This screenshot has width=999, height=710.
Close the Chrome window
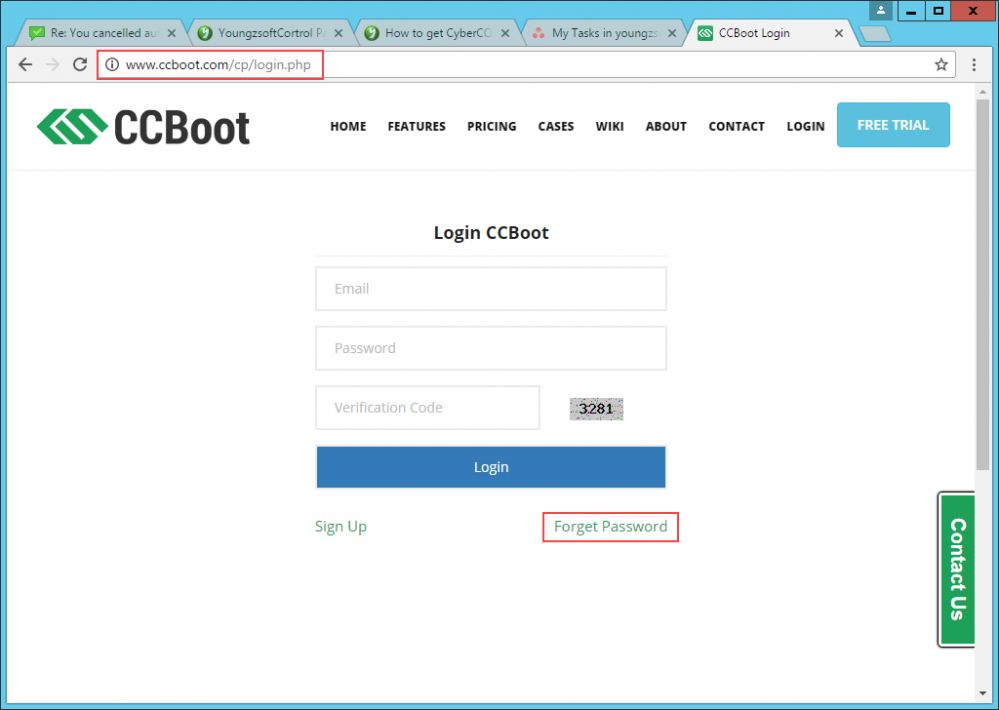pyautogui.click(x=974, y=11)
